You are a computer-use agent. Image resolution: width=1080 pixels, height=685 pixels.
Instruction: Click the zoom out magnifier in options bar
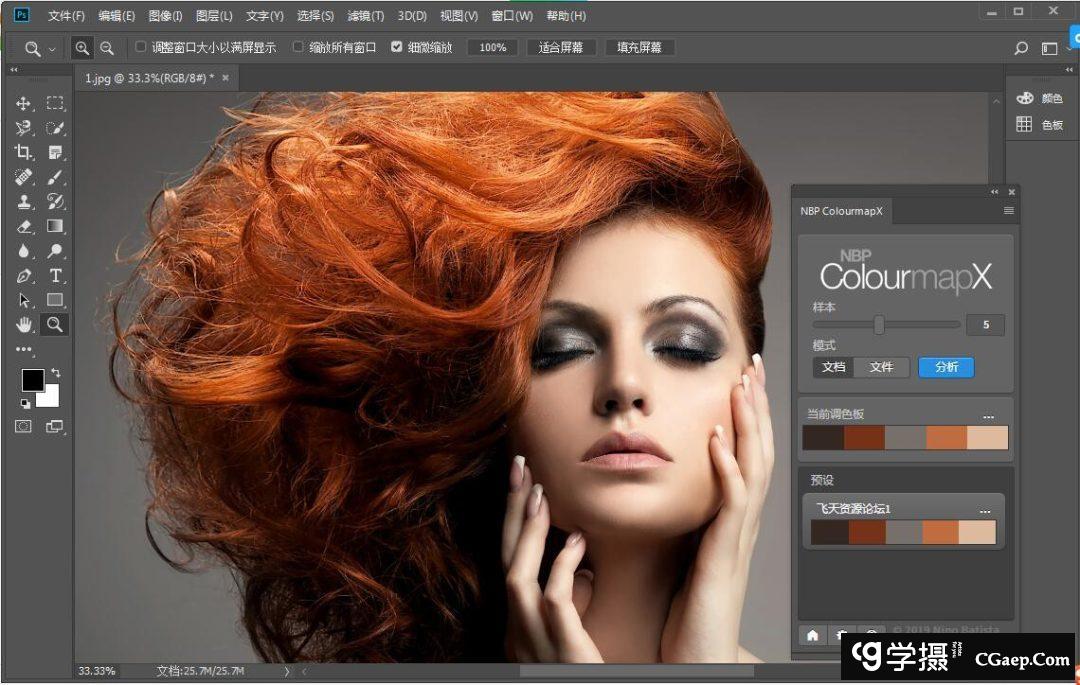tap(107, 48)
